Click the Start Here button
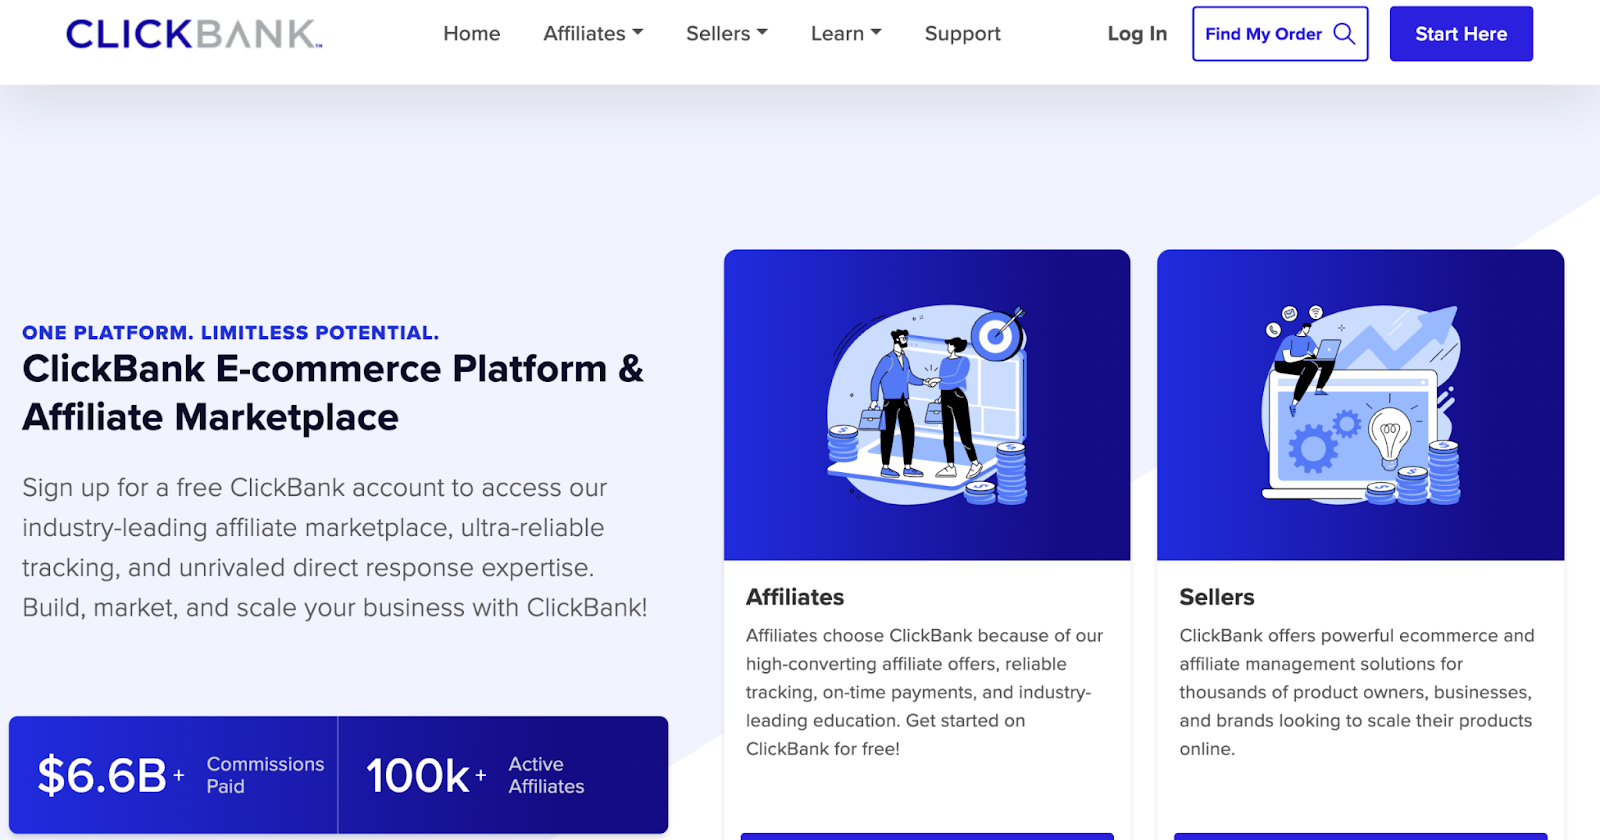 (1461, 34)
